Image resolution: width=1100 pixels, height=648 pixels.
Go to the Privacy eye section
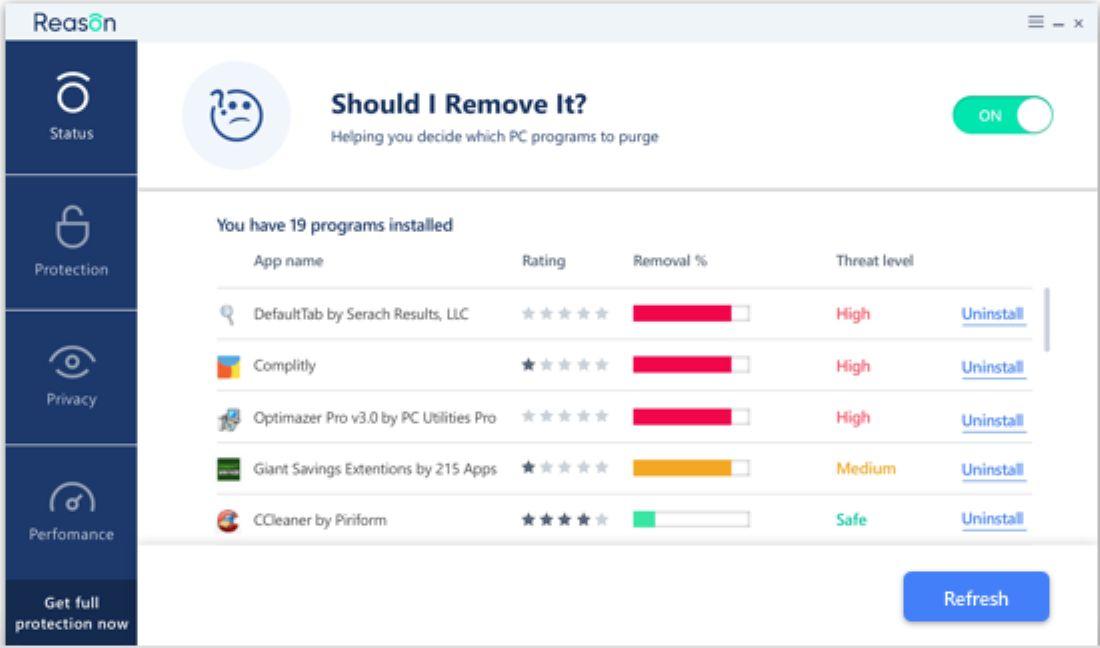point(72,377)
